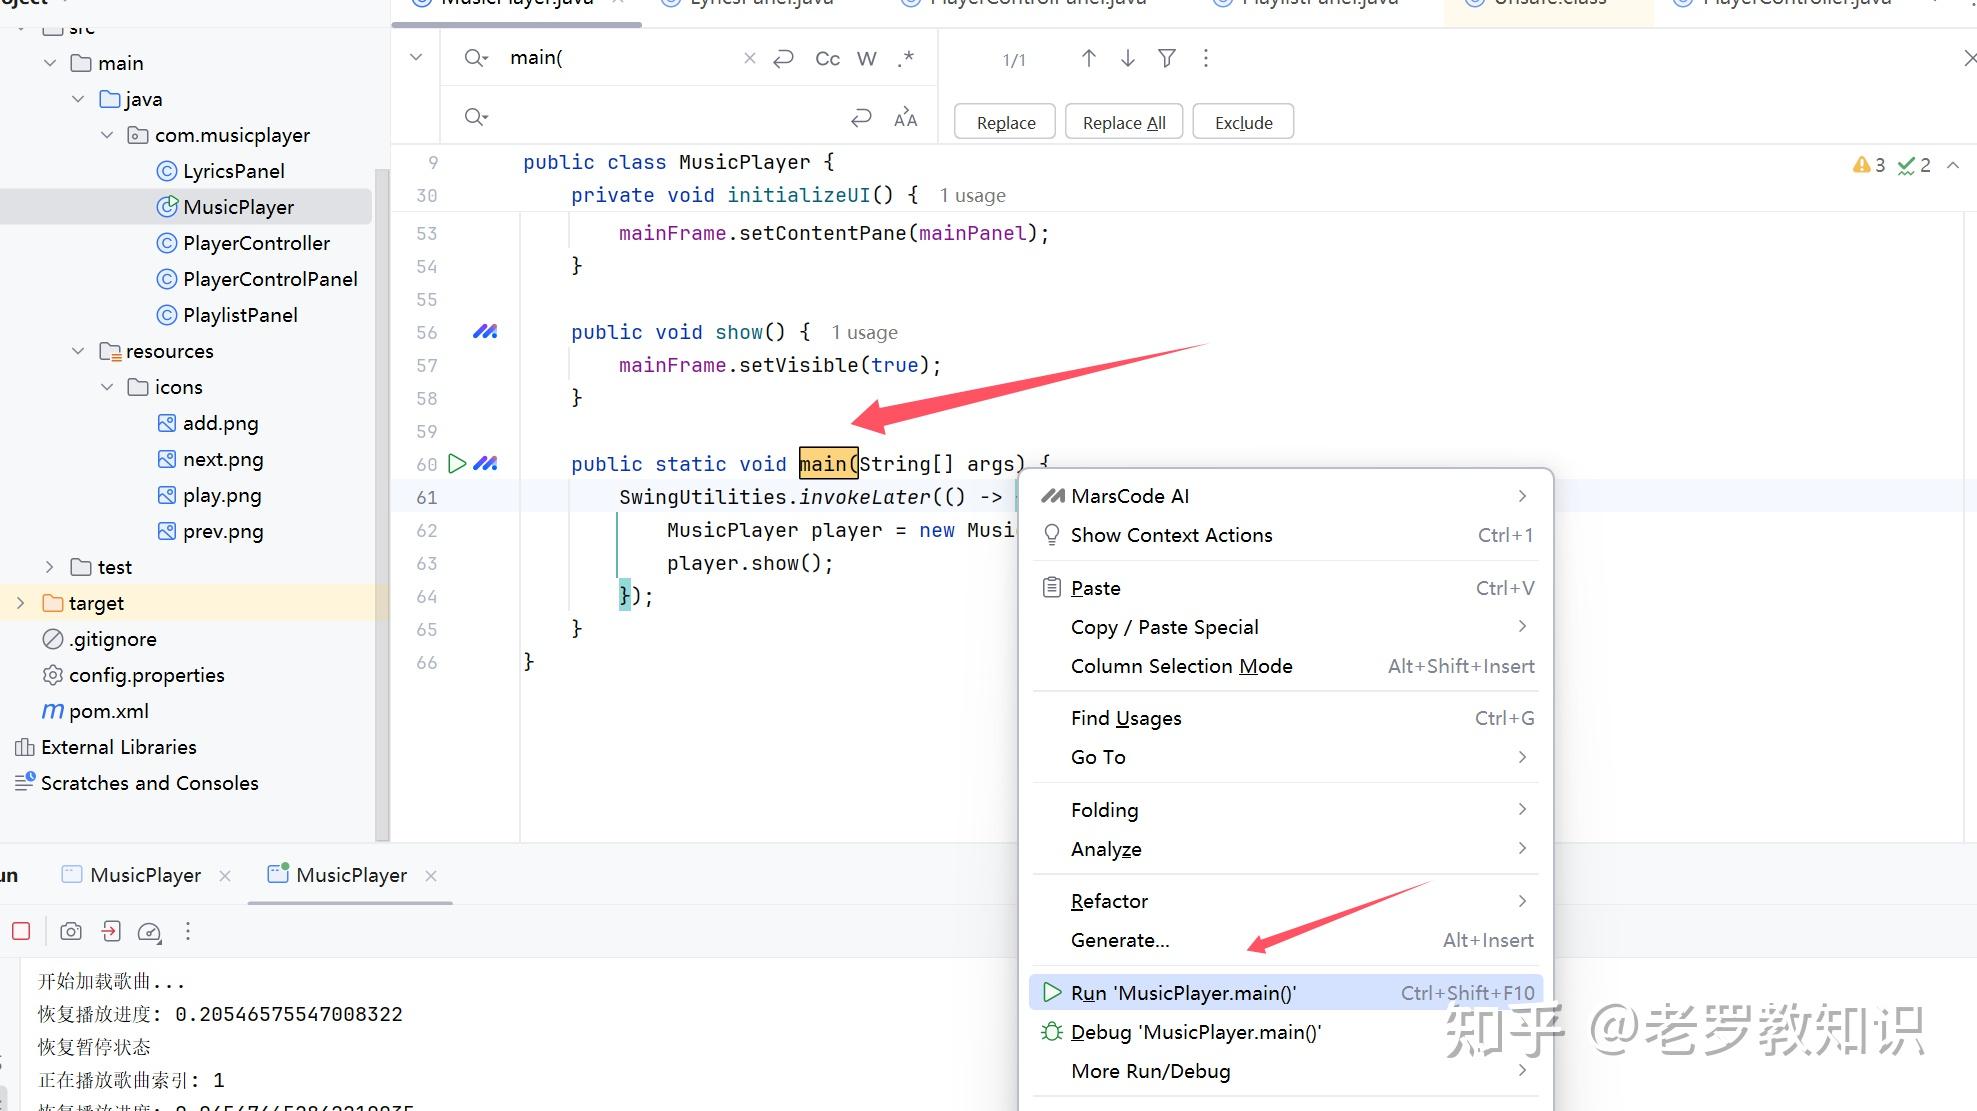Enable Regex (.*) search option
Viewport: 1977px width, 1111px height.
tap(905, 58)
